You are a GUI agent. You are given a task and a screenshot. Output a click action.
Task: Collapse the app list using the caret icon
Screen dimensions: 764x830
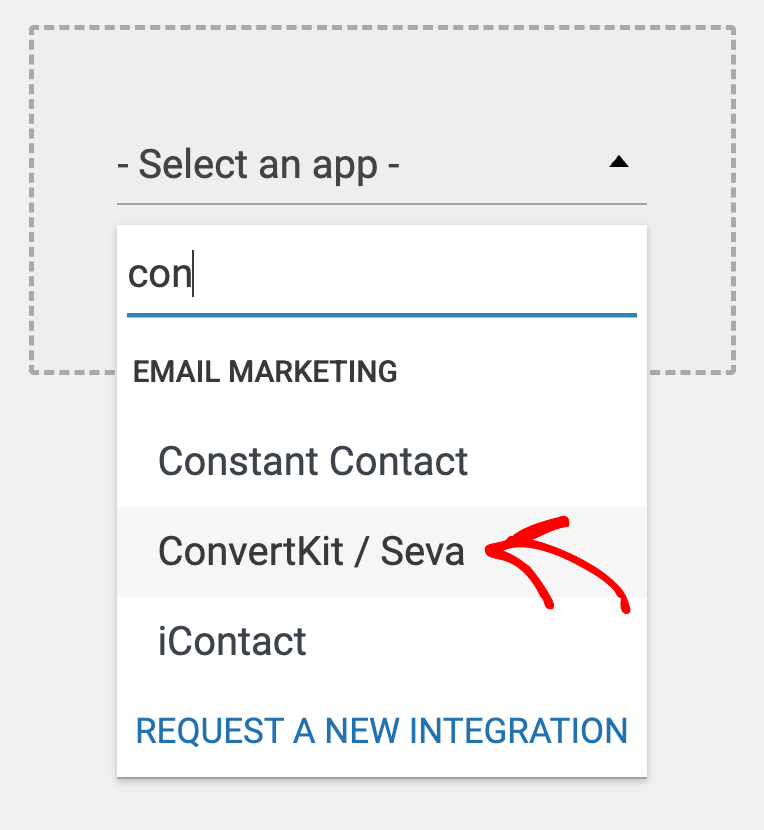click(619, 162)
